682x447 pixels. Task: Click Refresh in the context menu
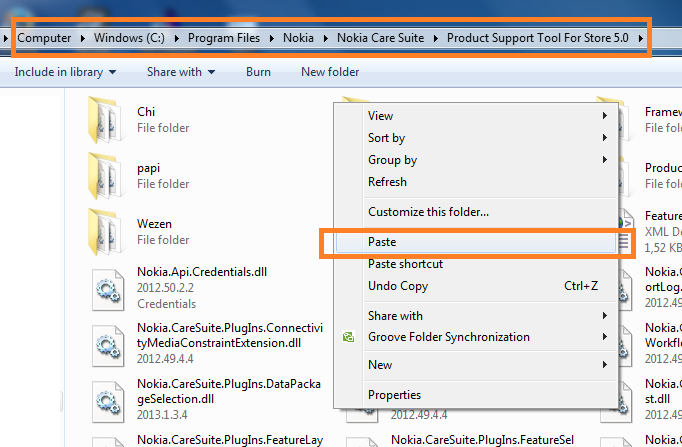pyautogui.click(x=475, y=182)
